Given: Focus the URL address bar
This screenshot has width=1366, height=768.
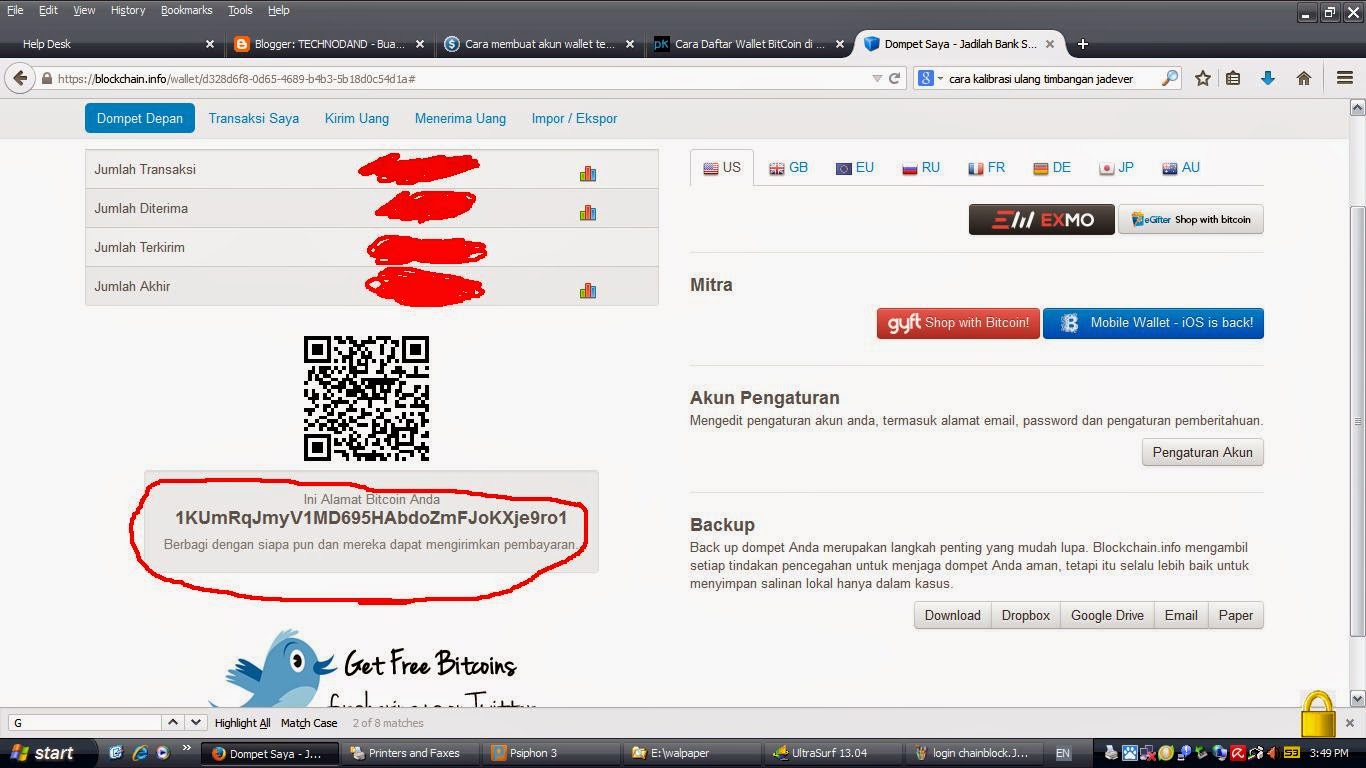Looking at the screenshot, I should coord(460,78).
